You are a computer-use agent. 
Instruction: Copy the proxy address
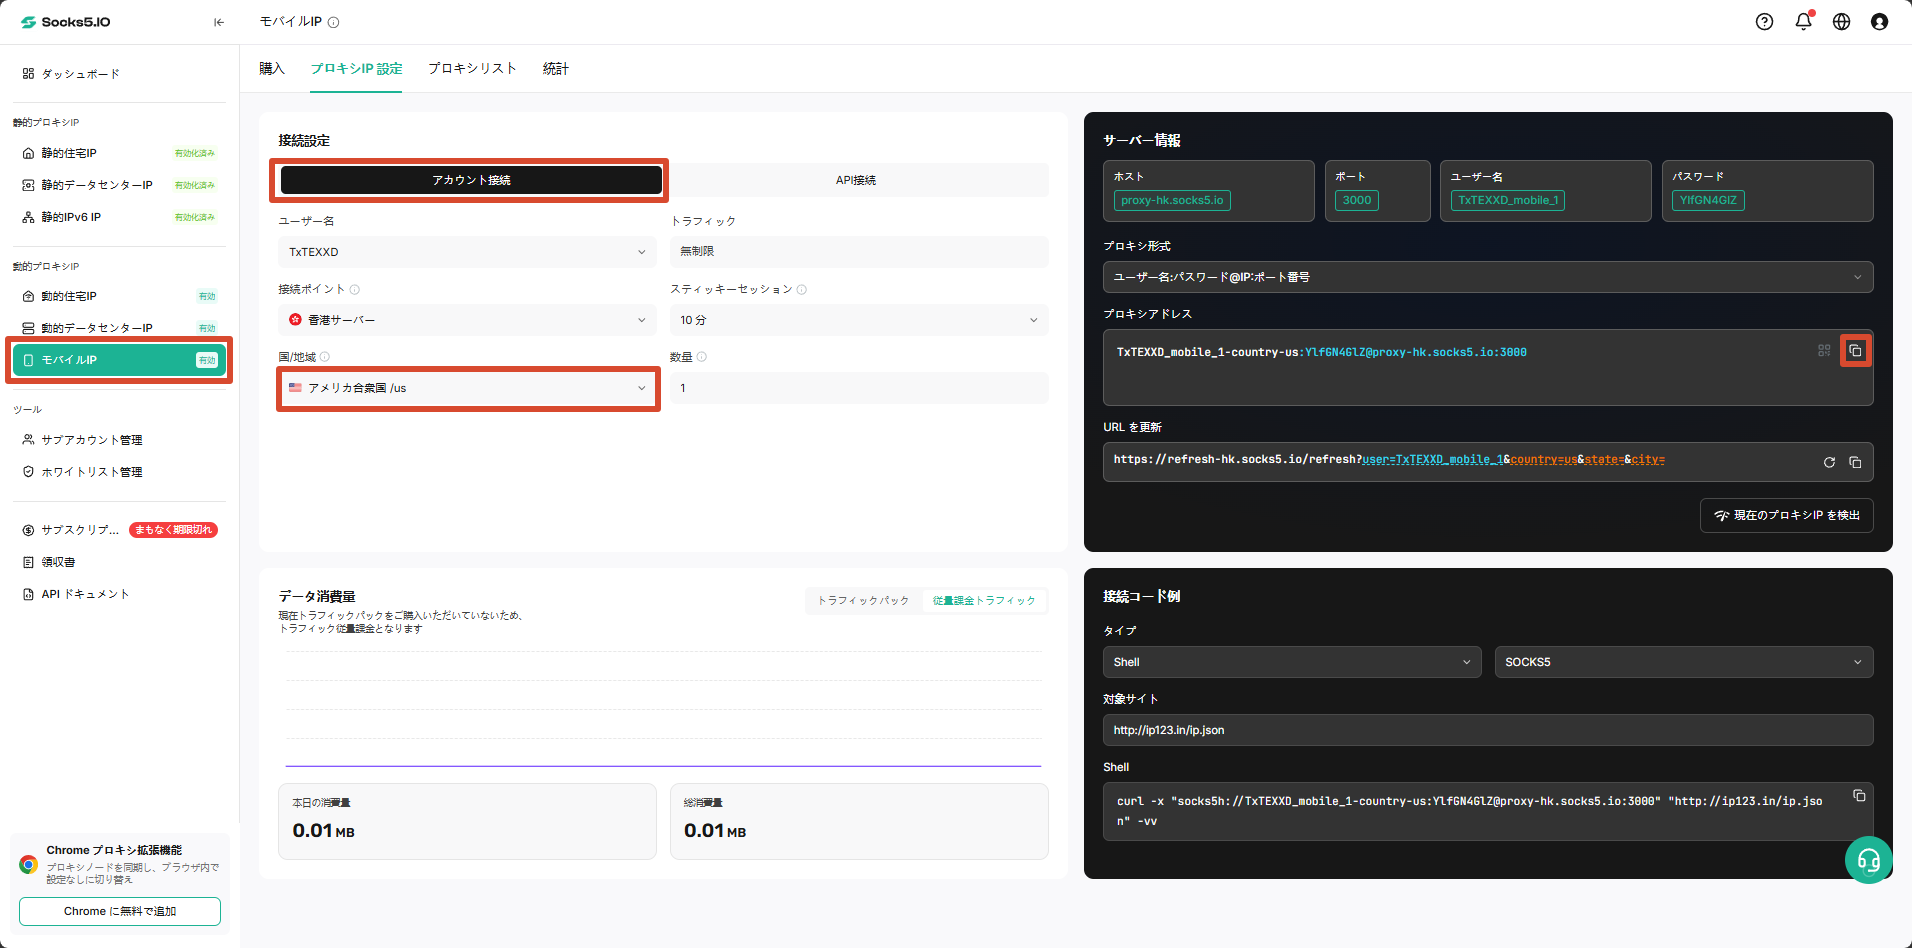tap(1855, 351)
